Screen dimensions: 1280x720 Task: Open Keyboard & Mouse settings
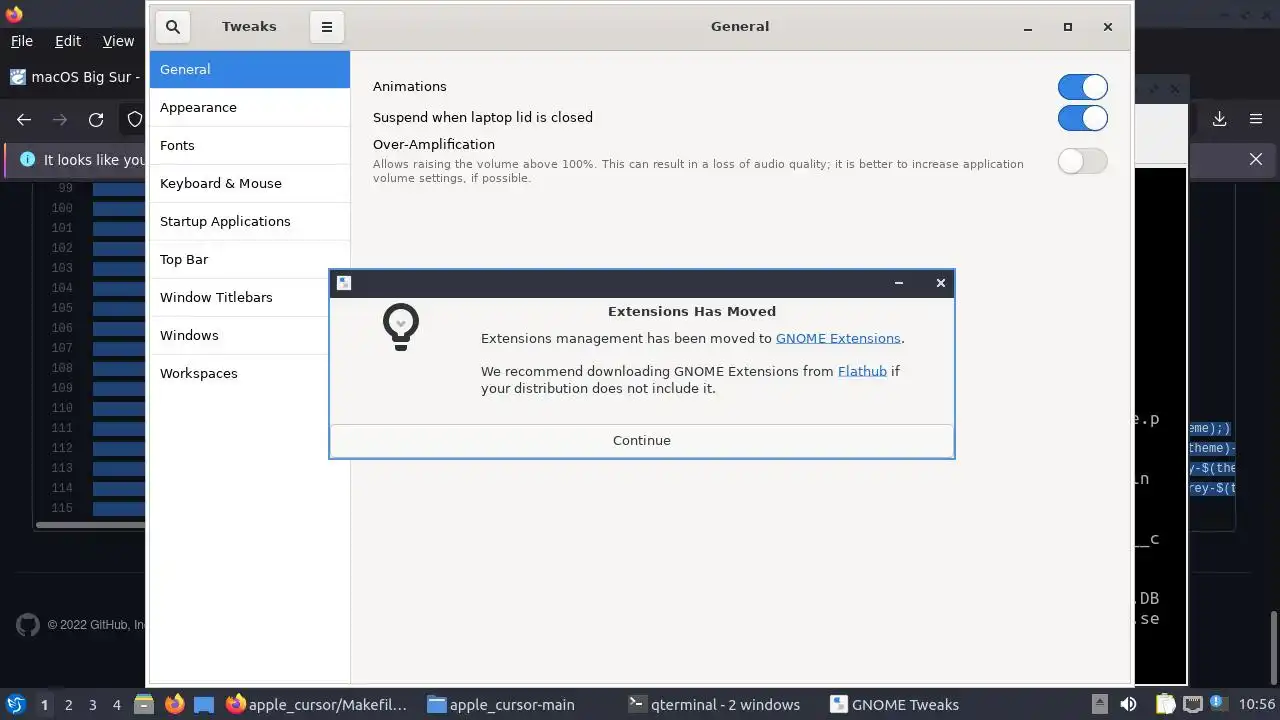click(250, 183)
